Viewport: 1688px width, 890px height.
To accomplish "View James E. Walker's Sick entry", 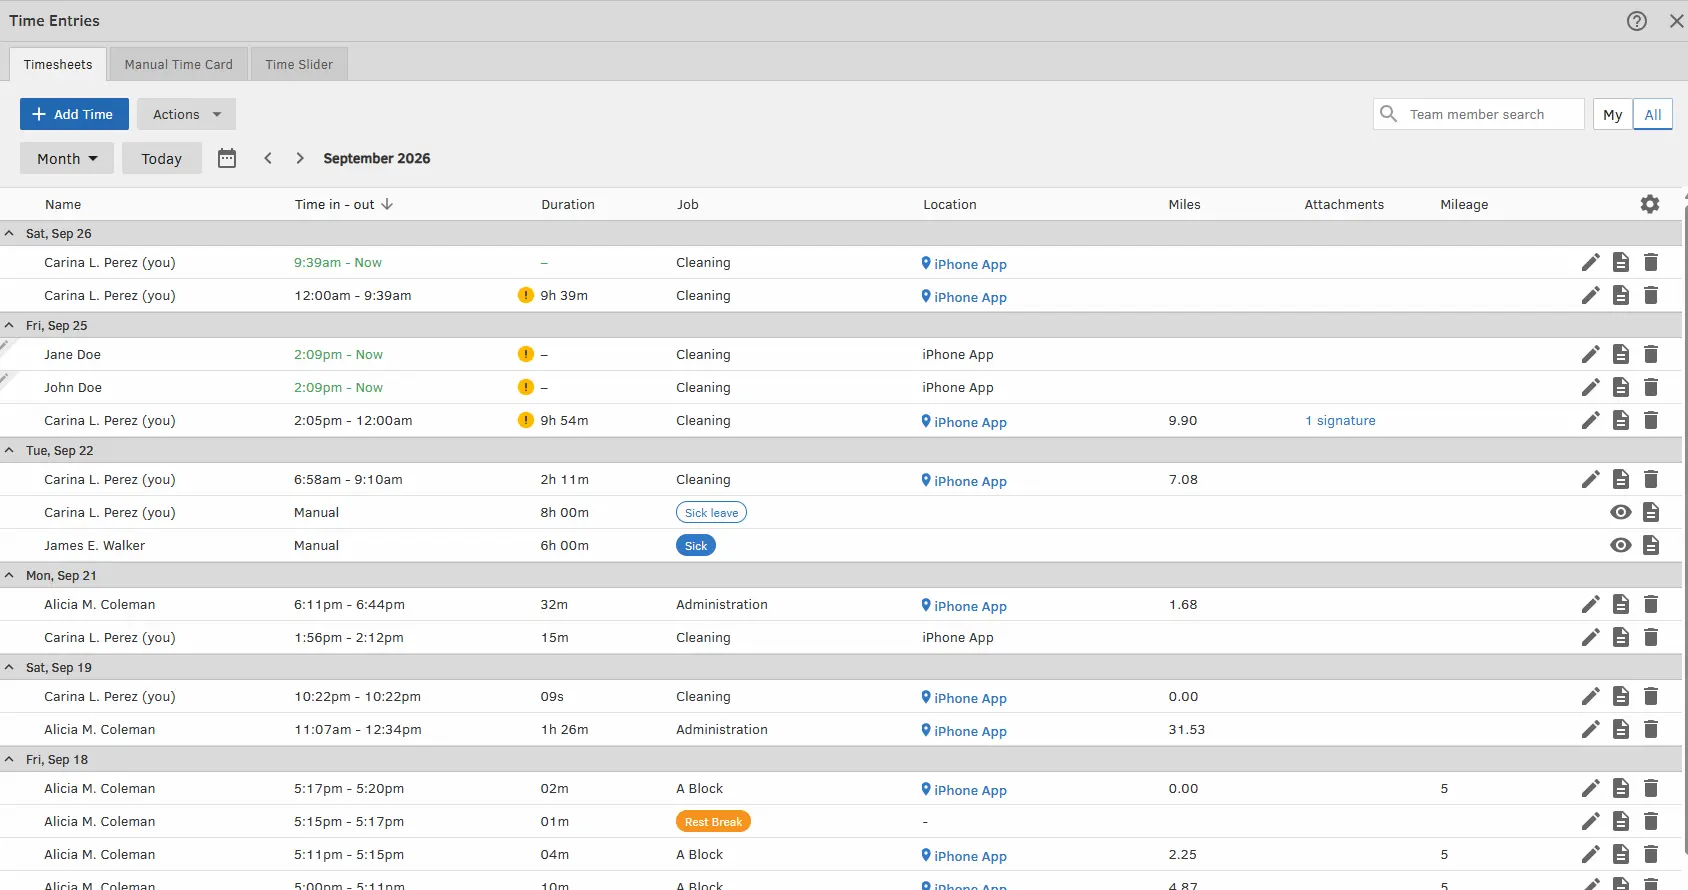I will [1621, 545].
